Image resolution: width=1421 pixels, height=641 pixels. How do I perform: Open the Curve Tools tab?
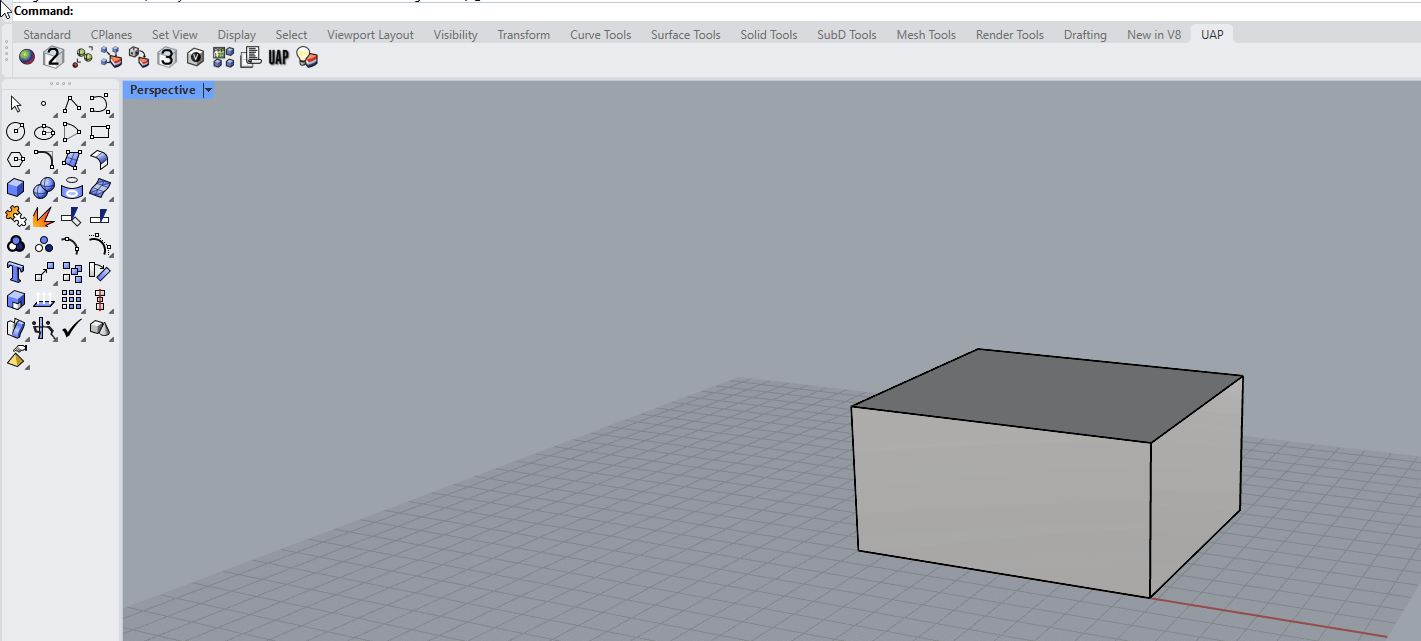(601, 35)
